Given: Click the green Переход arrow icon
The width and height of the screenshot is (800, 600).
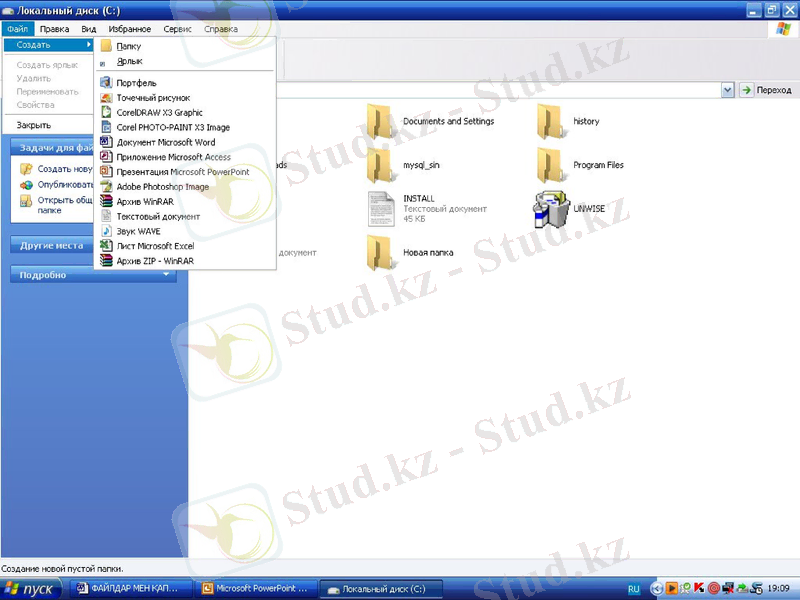Looking at the screenshot, I should pyautogui.click(x=746, y=90).
